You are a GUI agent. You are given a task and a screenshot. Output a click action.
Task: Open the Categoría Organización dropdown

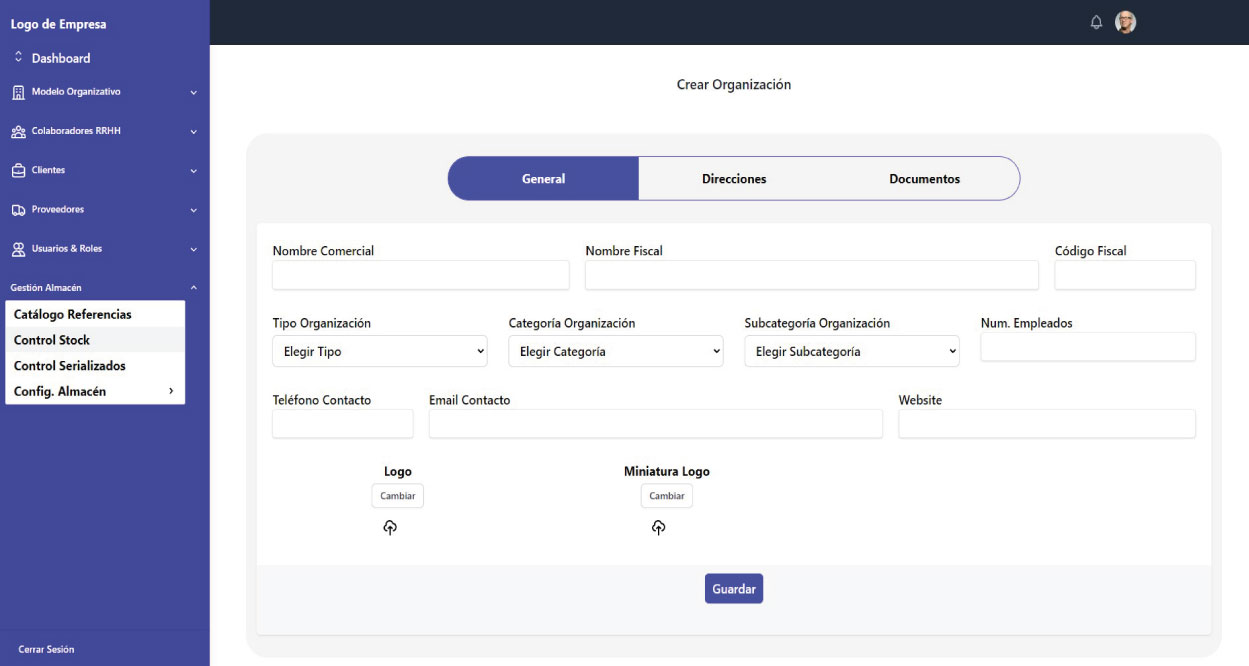[615, 351]
